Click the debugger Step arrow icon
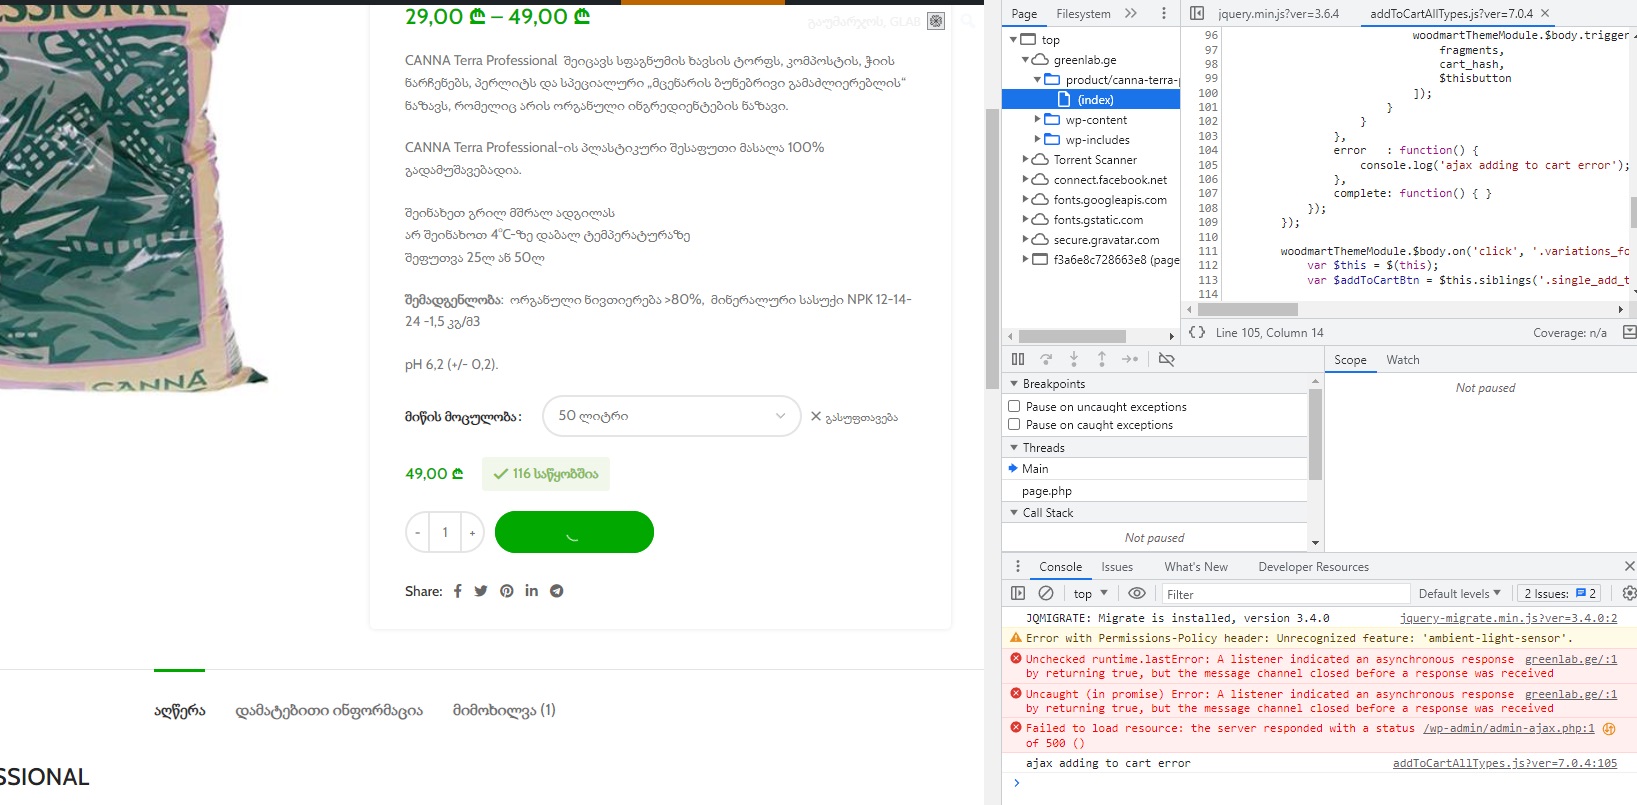Screen dimensions: 1637x805 [x=1130, y=359]
